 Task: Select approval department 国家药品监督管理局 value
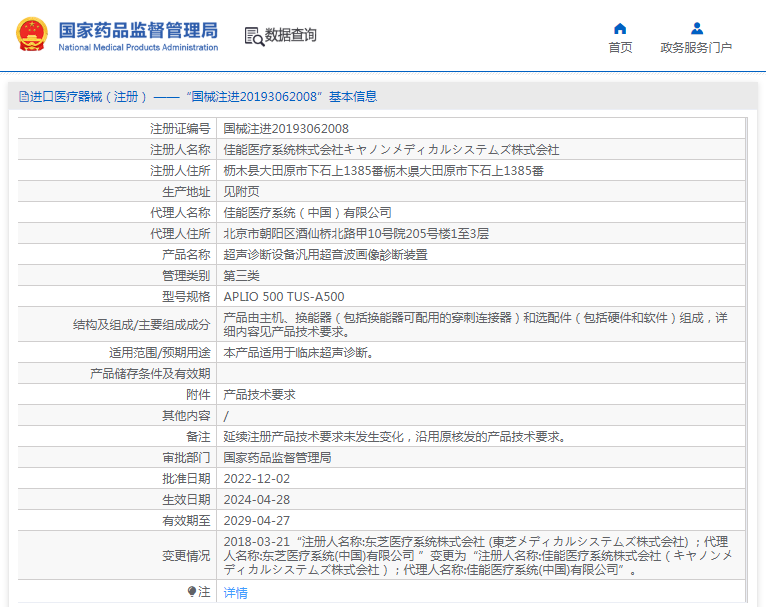pyautogui.click(x=277, y=458)
